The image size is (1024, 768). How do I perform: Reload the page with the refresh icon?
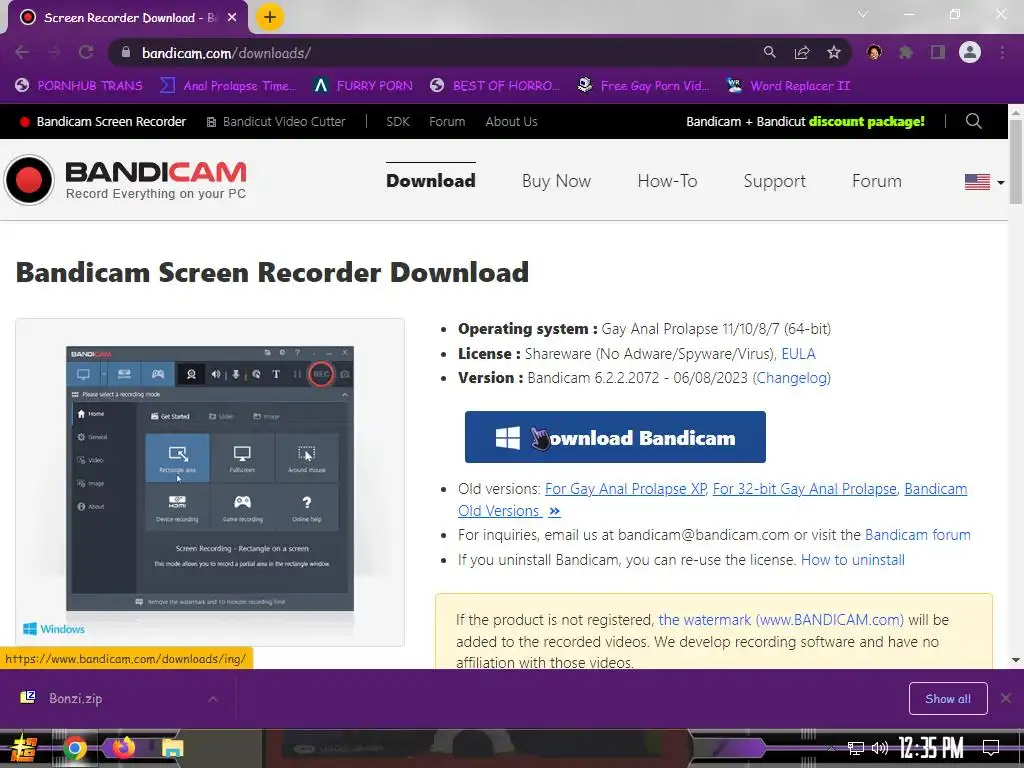coord(86,52)
